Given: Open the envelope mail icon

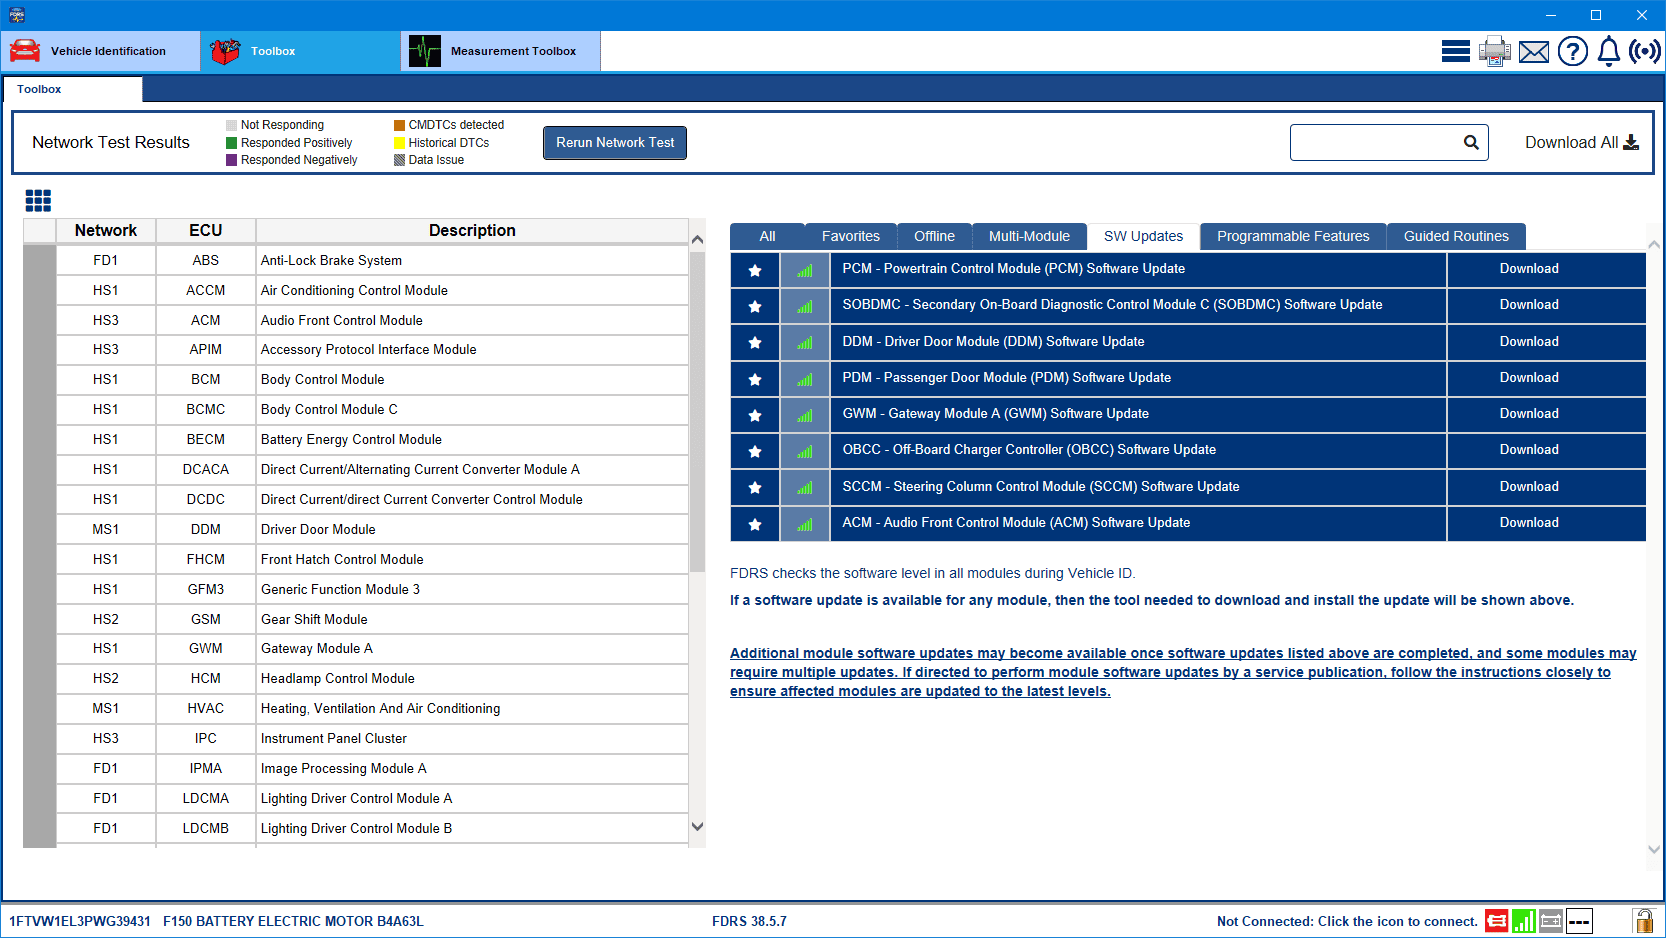Looking at the screenshot, I should click(1533, 52).
